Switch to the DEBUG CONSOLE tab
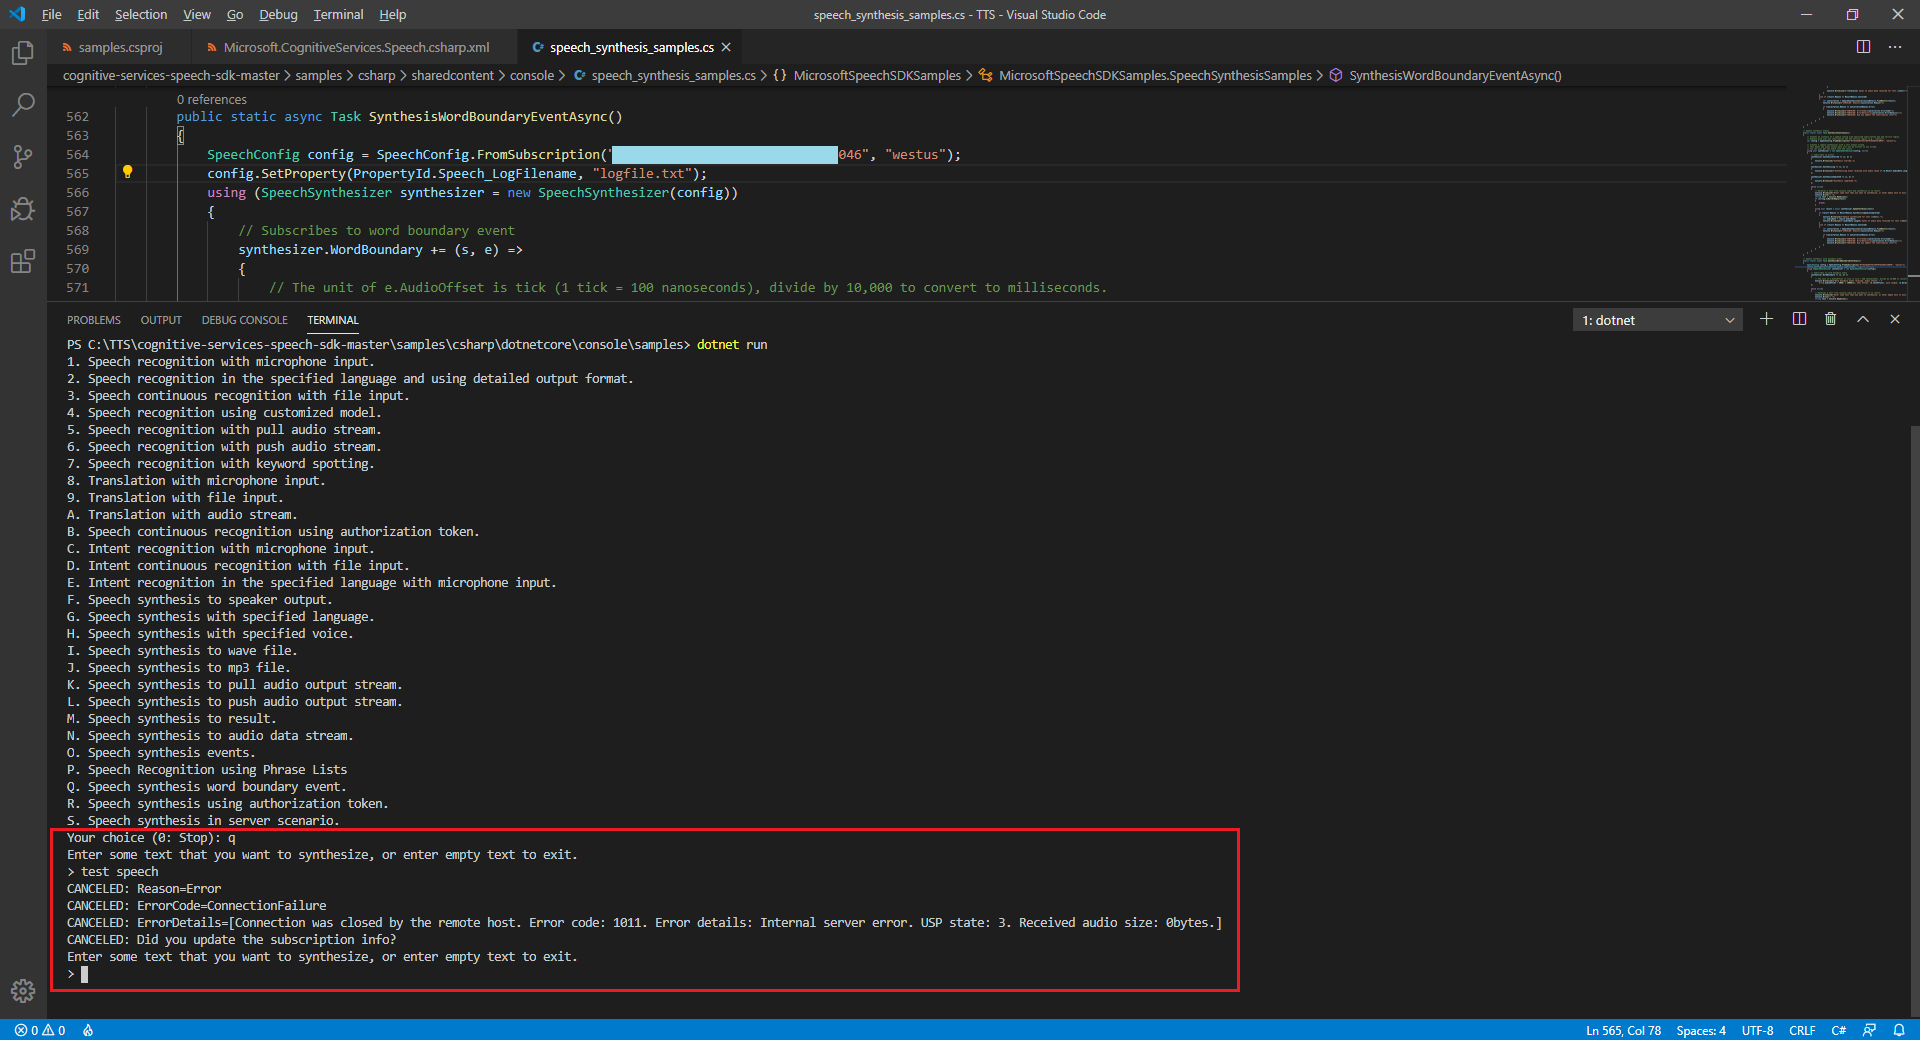1920x1040 pixels. 244,320
